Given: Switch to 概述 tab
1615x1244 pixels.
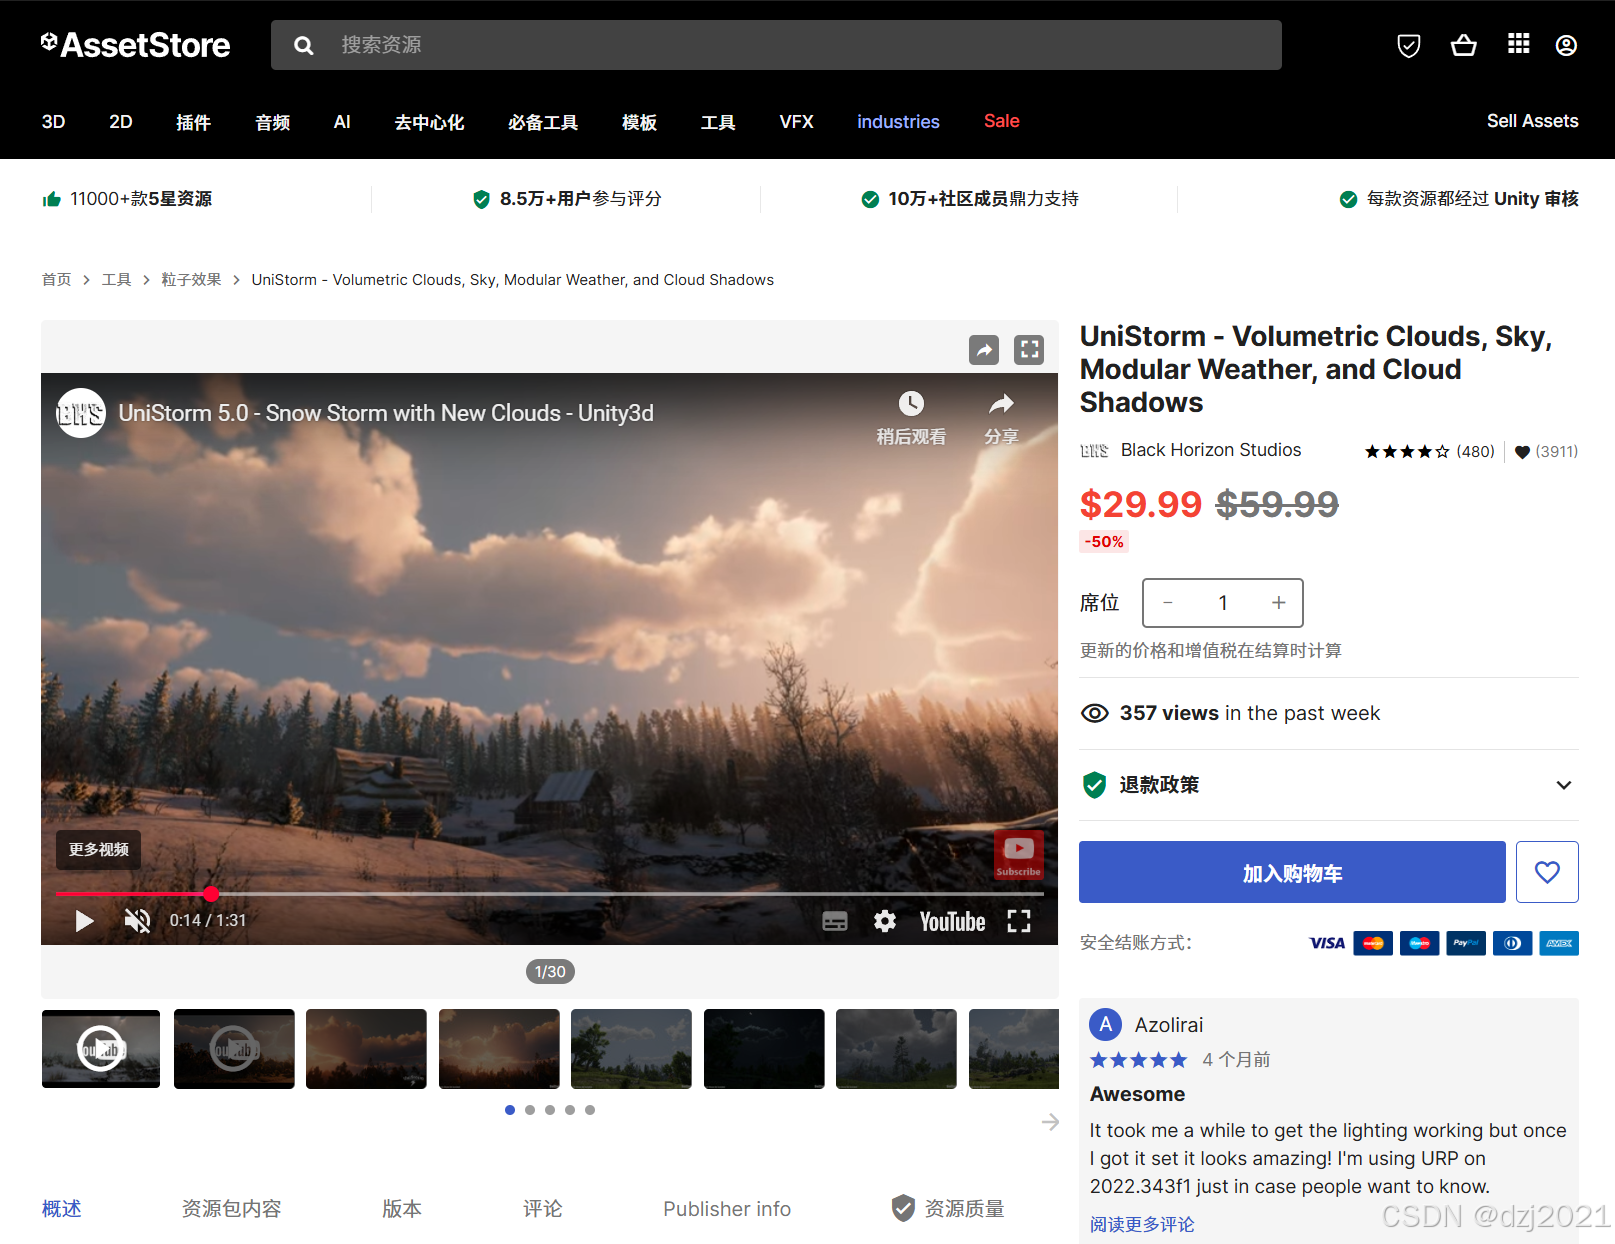Looking at the screenshot, I should click(x=61, y=1209).
